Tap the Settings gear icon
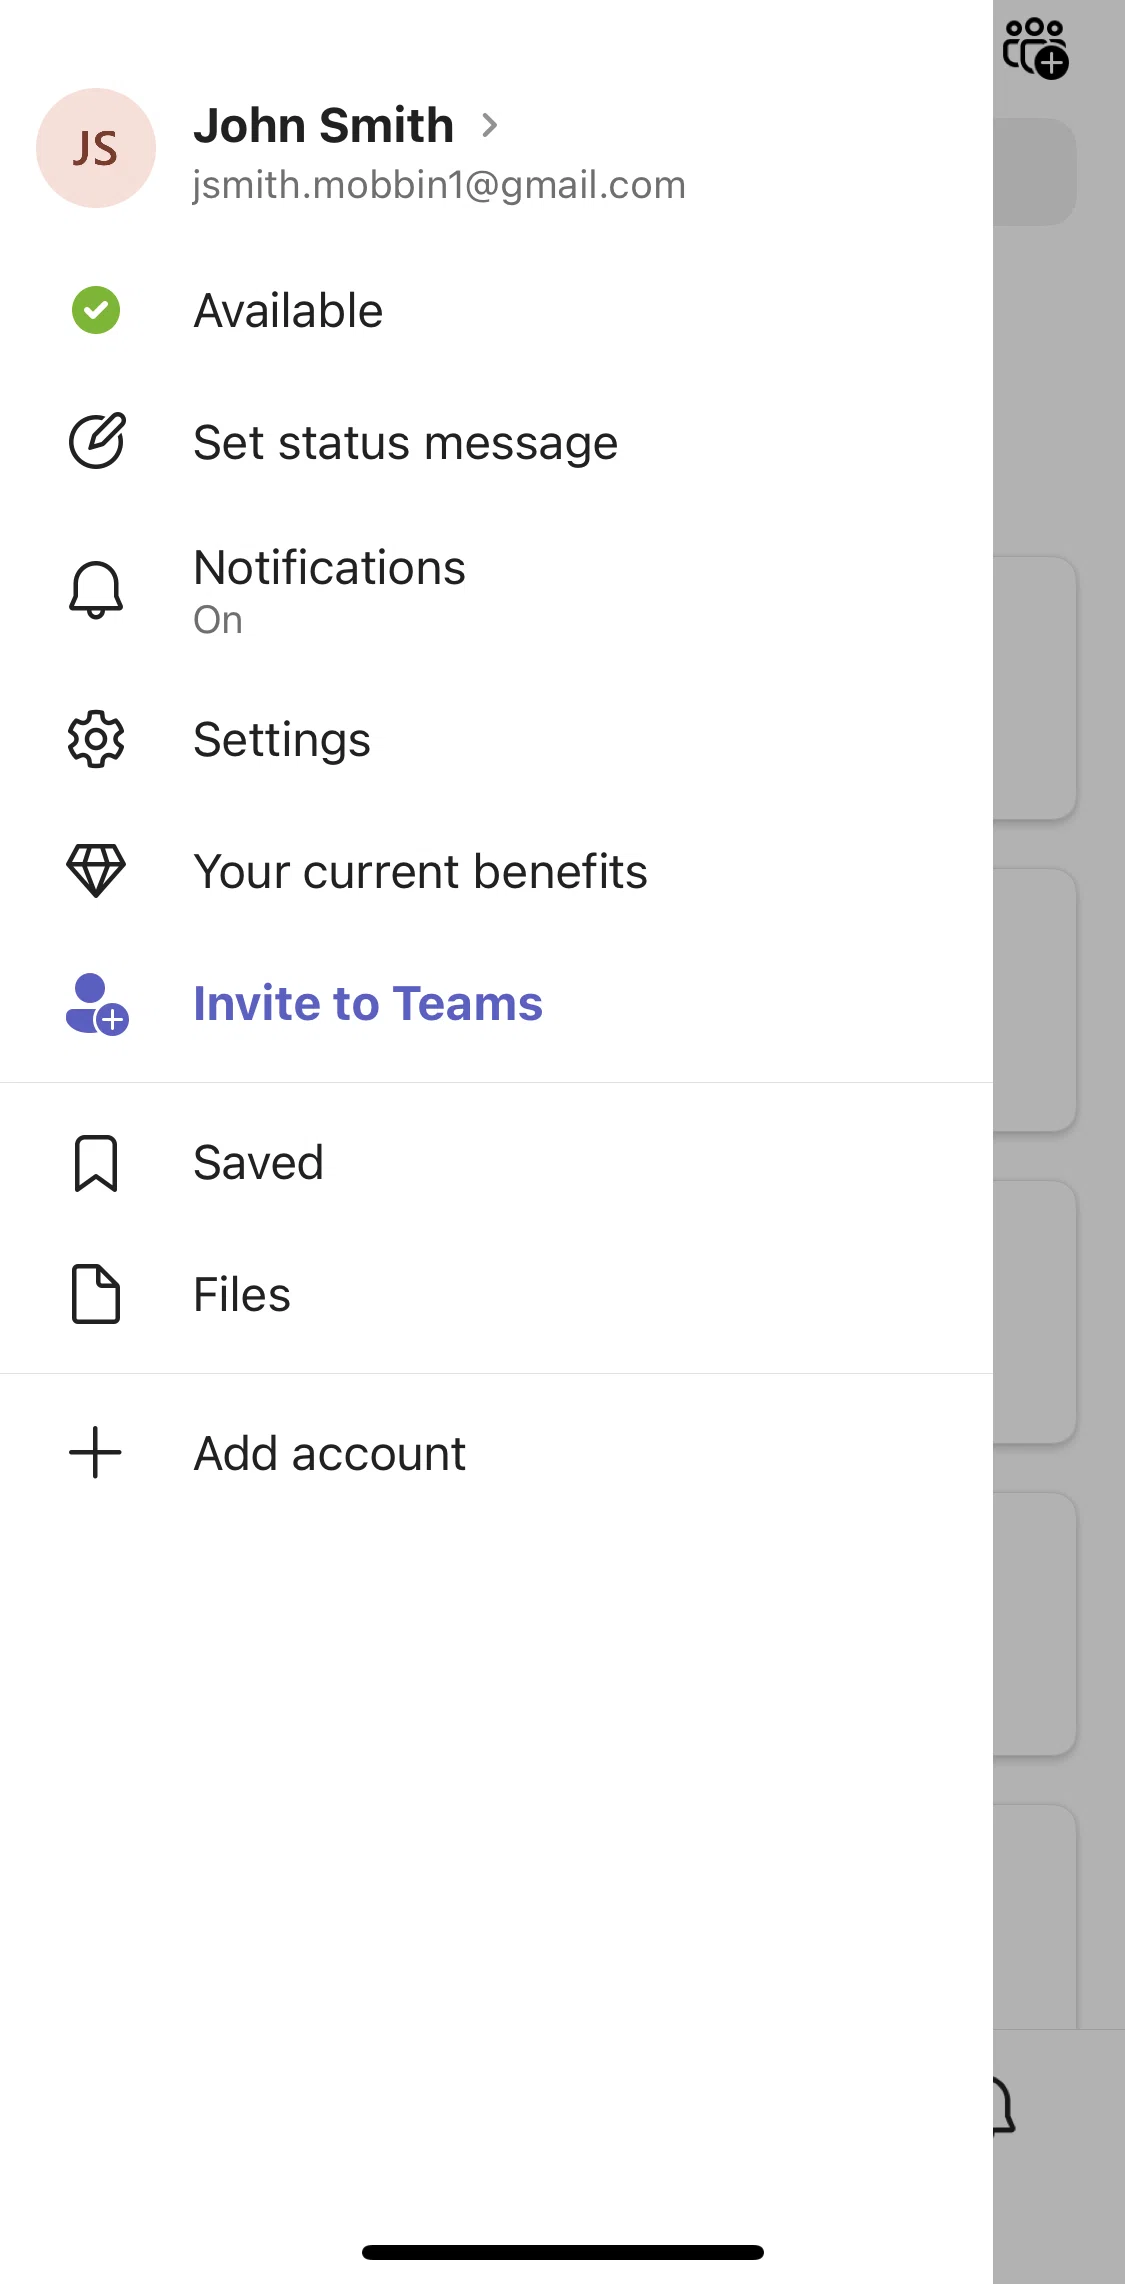The height and width of the screenshot is (2284, 1125). coord(96,740)
